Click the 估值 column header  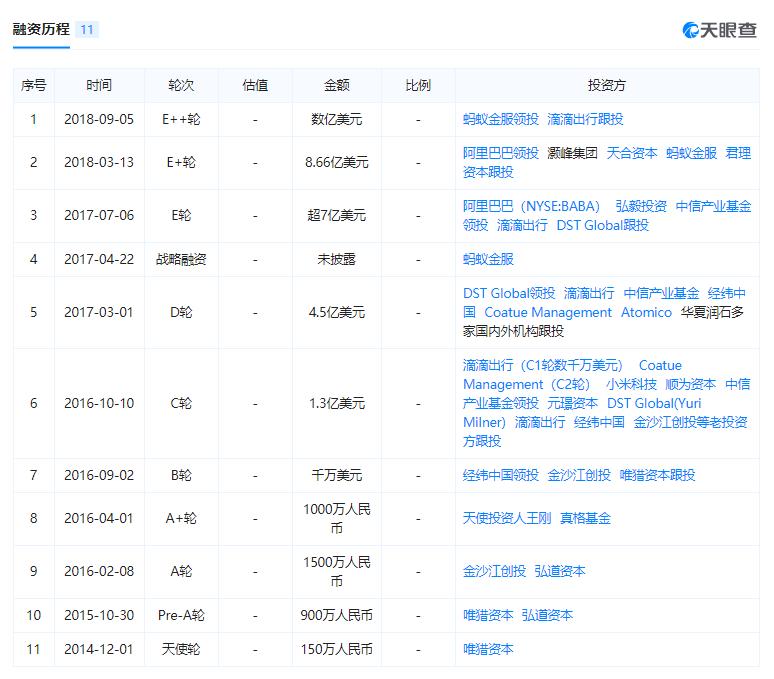[x=255, y=86]
